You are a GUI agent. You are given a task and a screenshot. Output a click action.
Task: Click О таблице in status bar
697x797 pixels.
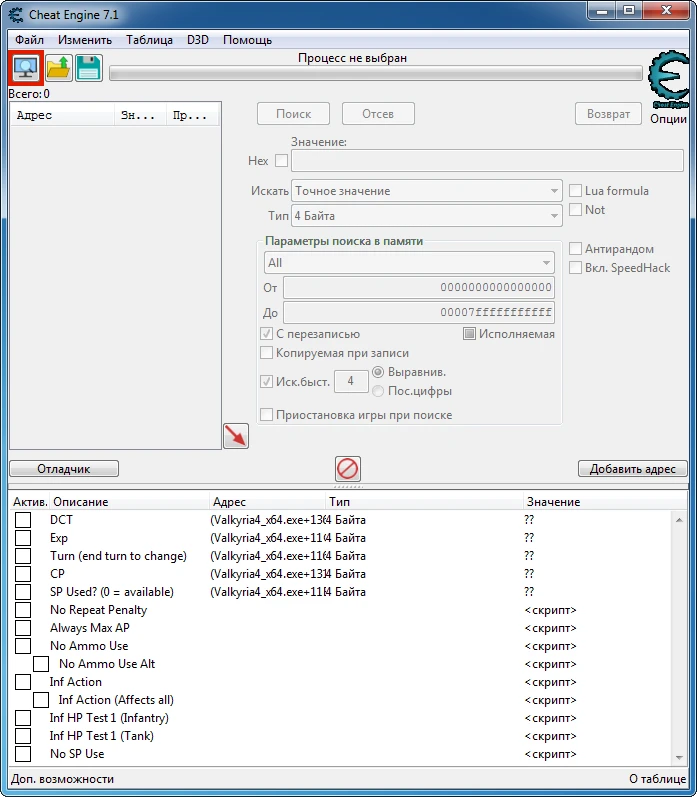point(657,779)
